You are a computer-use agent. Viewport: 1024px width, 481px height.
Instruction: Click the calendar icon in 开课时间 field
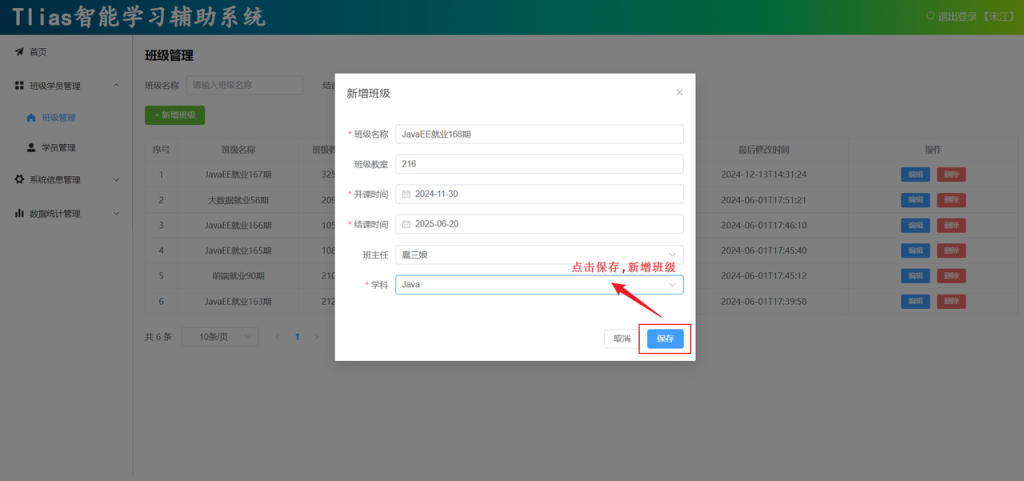[406, 194]
